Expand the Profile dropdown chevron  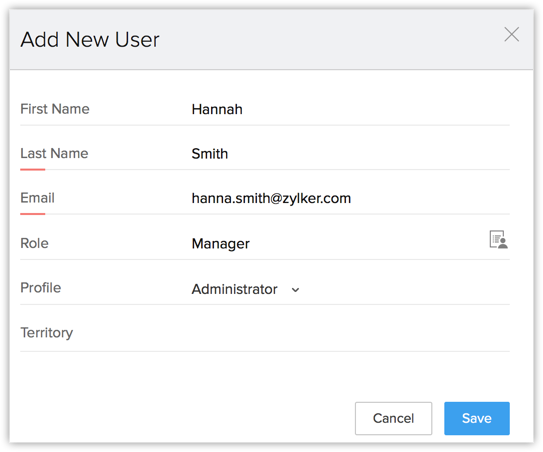(295, 290)
